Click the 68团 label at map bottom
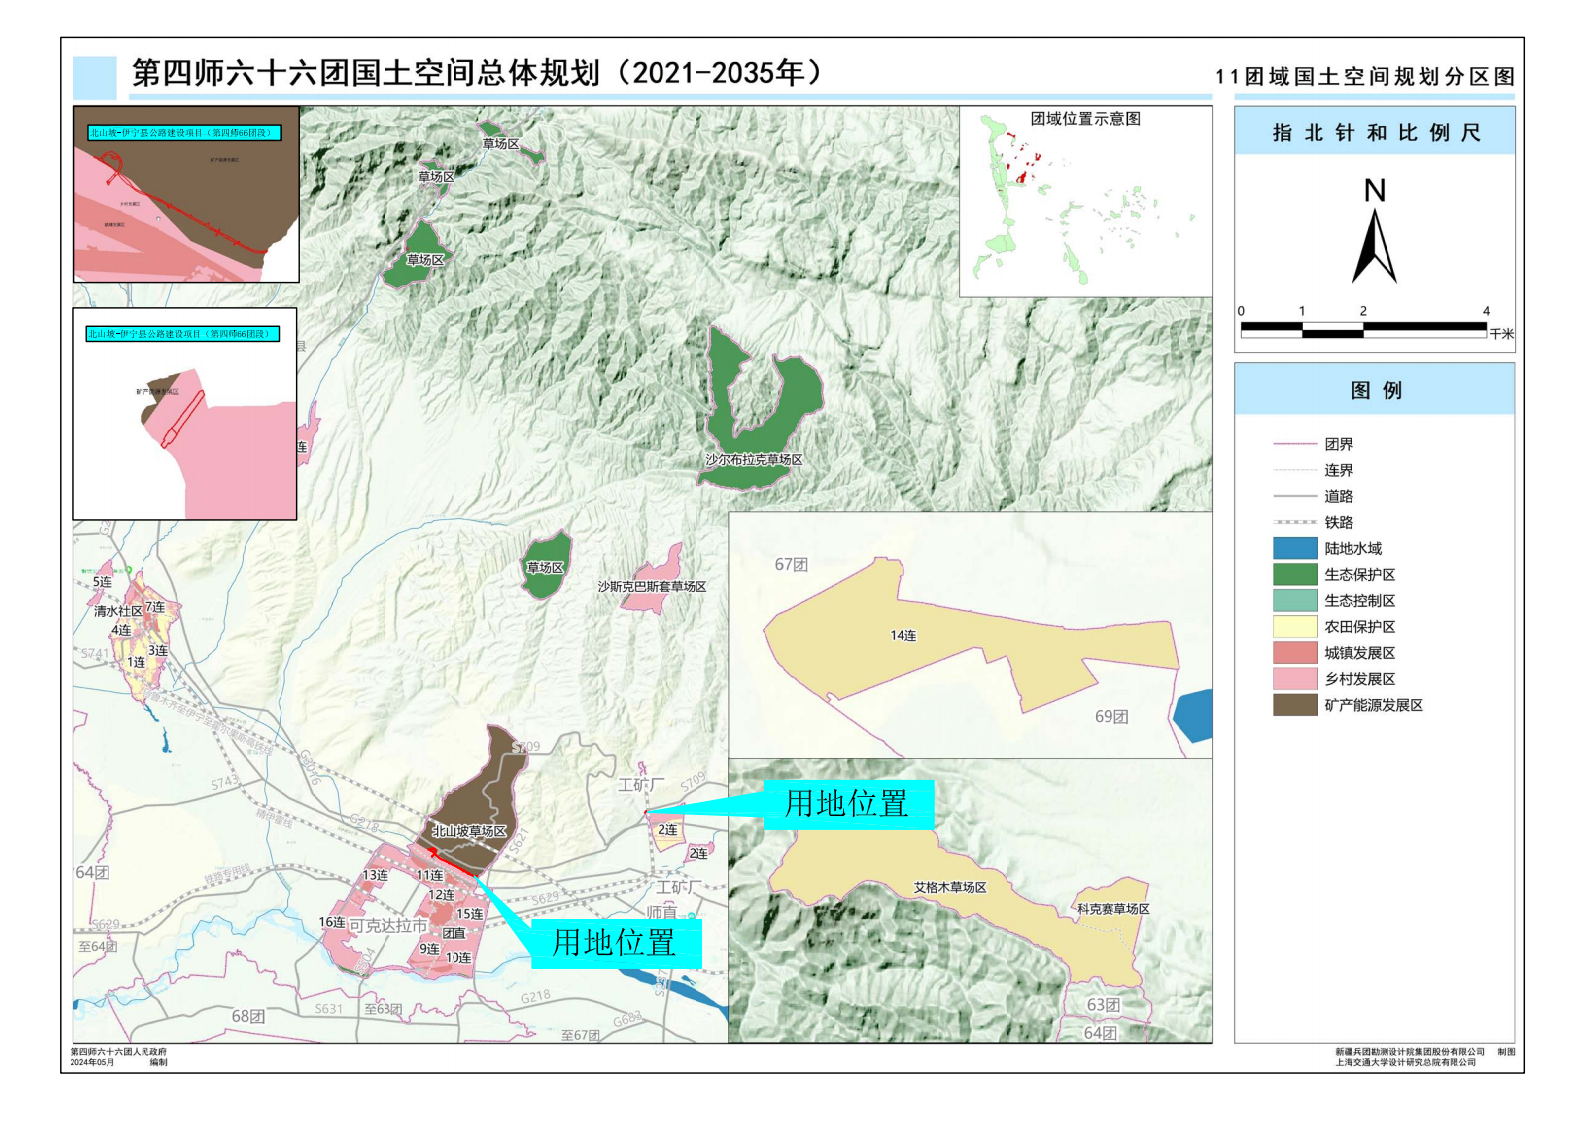Viewport: 1588px width, 1123px height. (x=248, y=1017)
